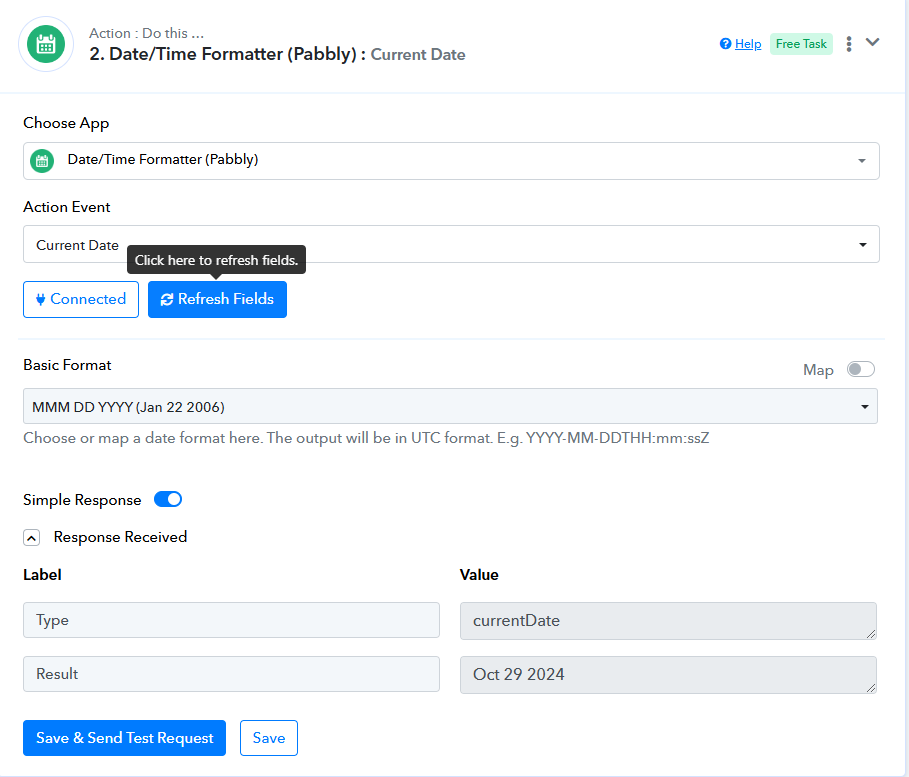Click the currentDate value field
Viewport: 909px width, 777px height.
668,620
